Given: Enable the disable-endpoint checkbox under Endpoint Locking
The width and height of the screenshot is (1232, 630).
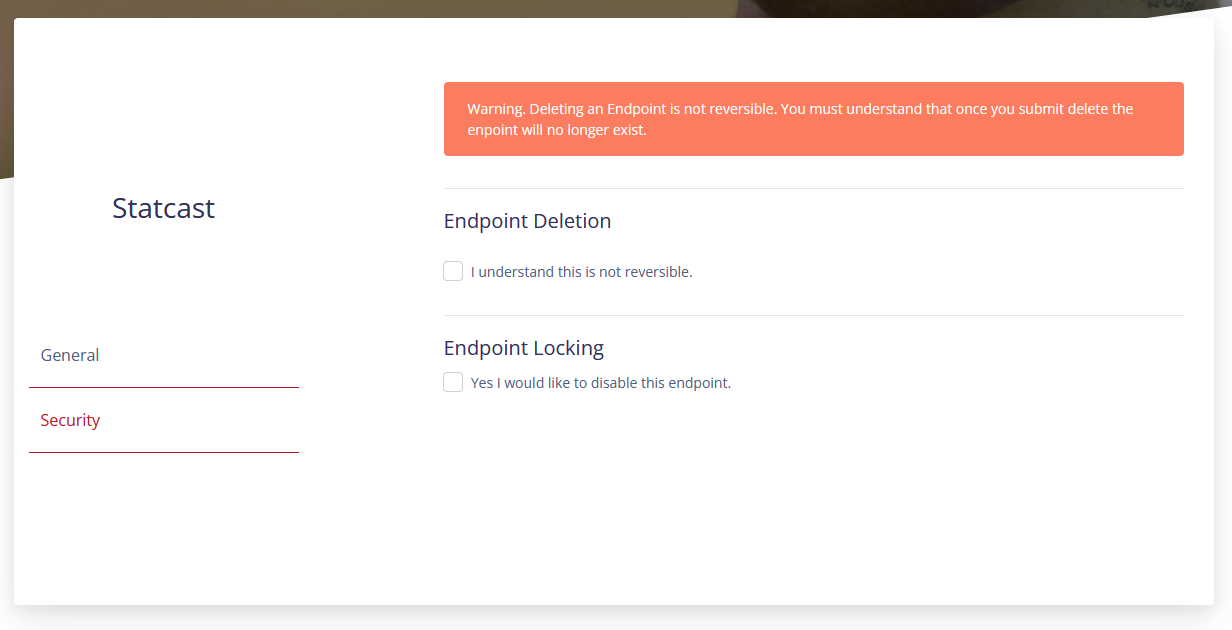Looking at the screenshot, I should point(453,382).
